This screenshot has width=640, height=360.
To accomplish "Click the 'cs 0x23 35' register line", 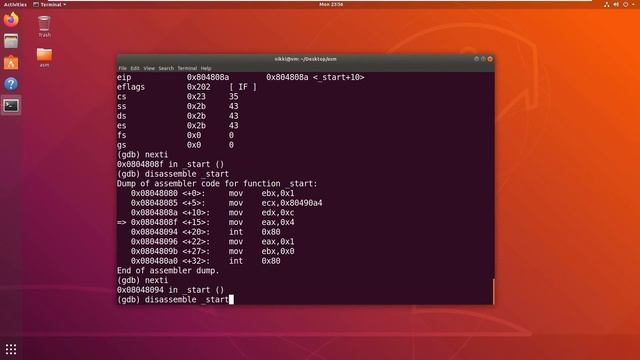I will [177, 97].
